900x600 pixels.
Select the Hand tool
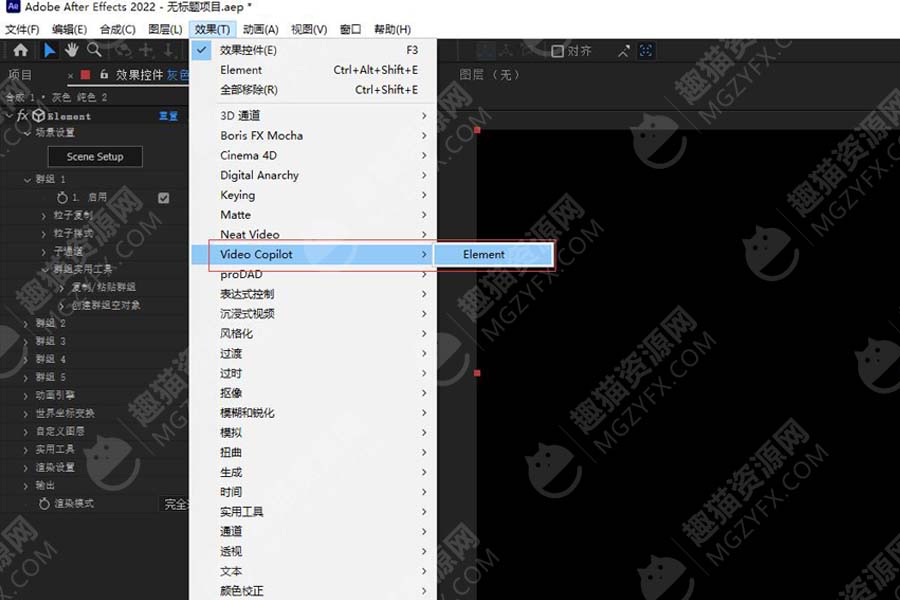pos(71,51)
